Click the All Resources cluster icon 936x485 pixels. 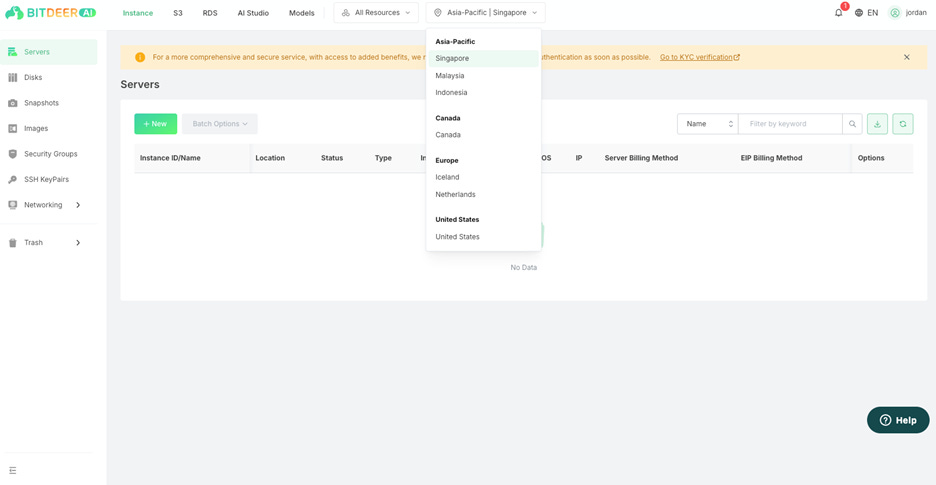(346, 13)
